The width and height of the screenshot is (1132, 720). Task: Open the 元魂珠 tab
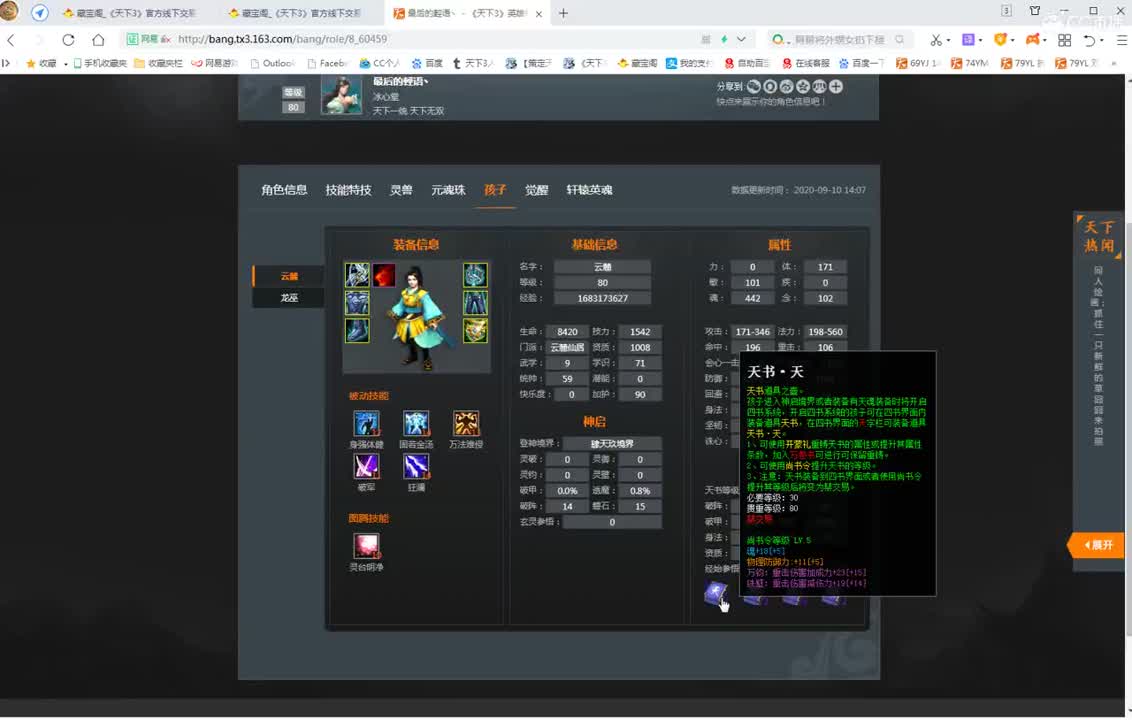point(447,191)
